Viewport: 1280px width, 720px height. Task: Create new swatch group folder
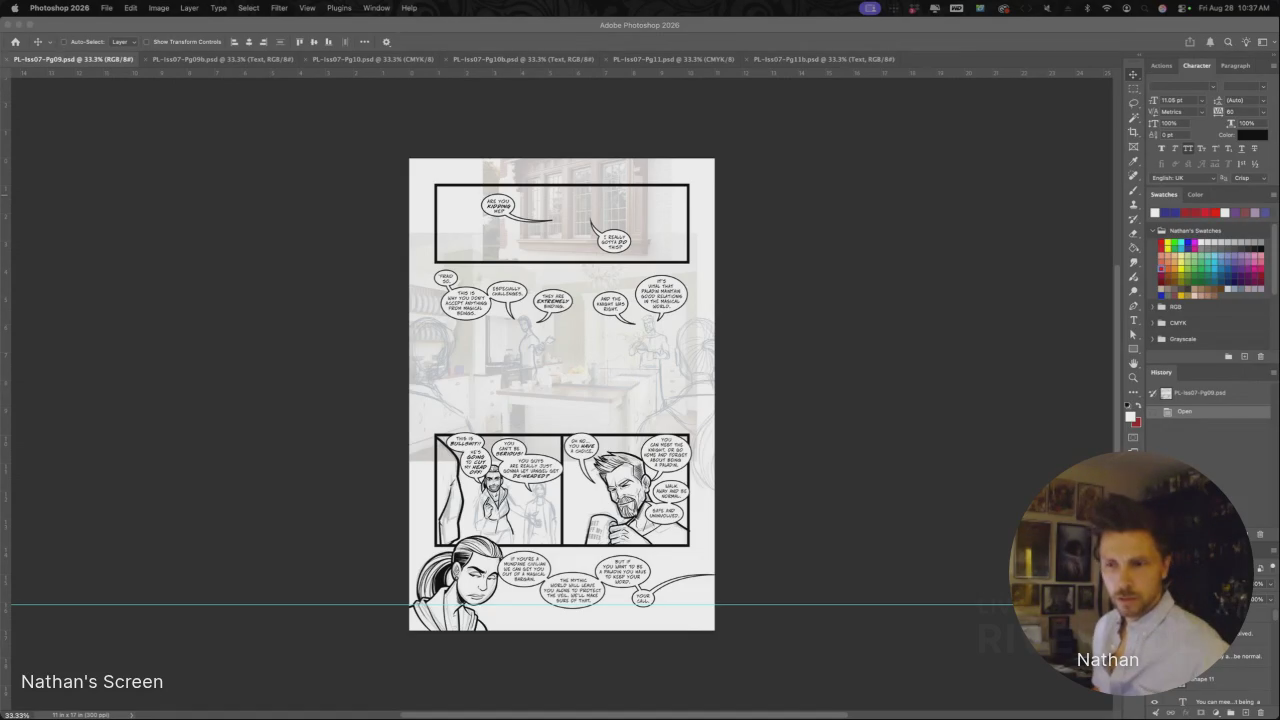(x=1229, y=356)
